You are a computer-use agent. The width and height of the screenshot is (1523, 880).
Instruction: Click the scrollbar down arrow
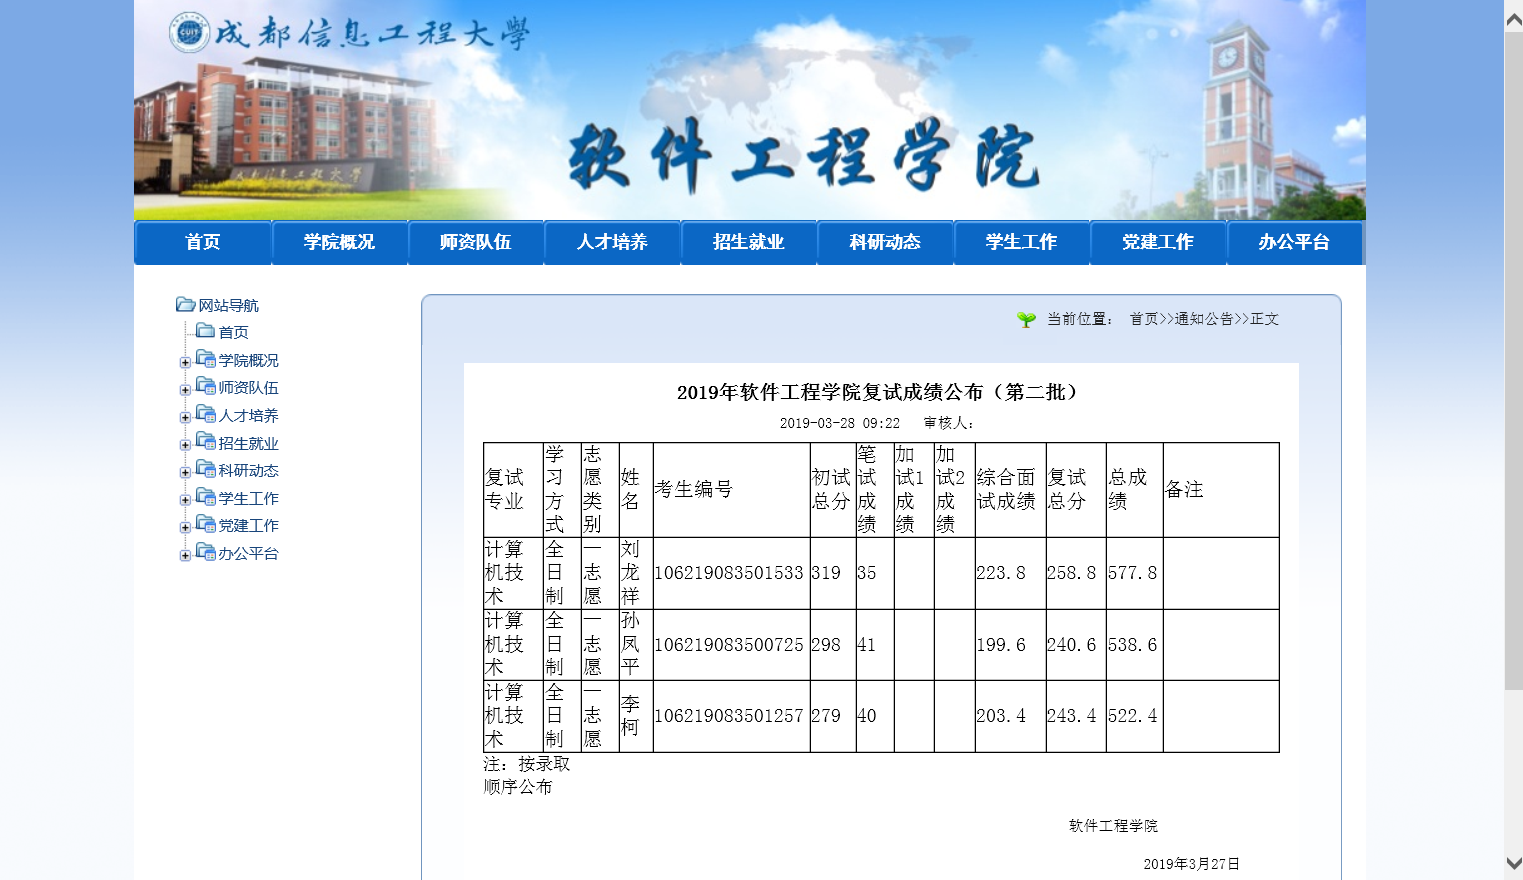point(1513,863)
